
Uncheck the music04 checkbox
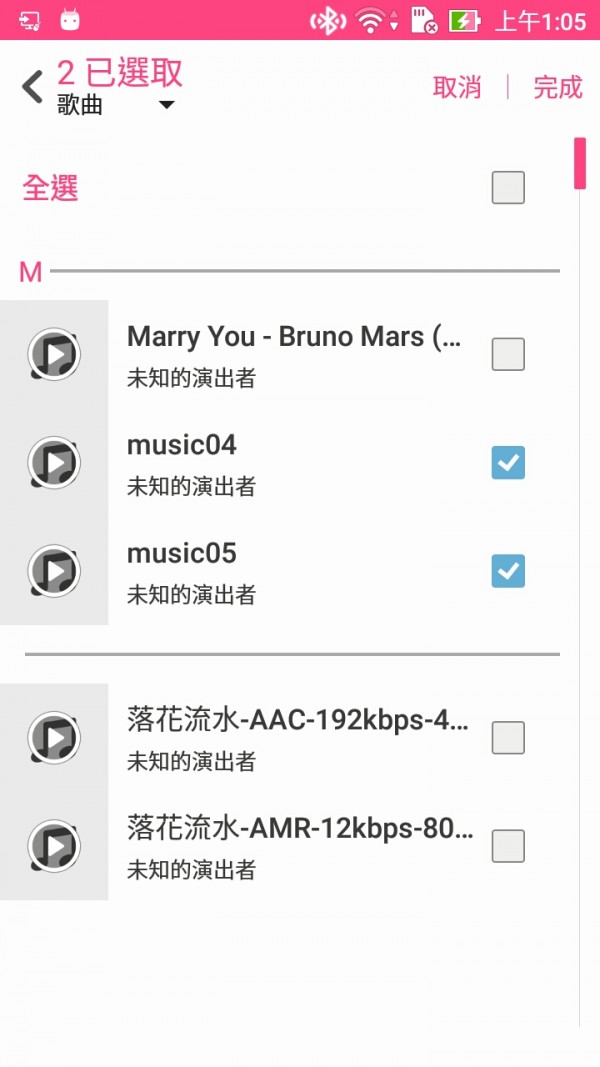point(508,463)
